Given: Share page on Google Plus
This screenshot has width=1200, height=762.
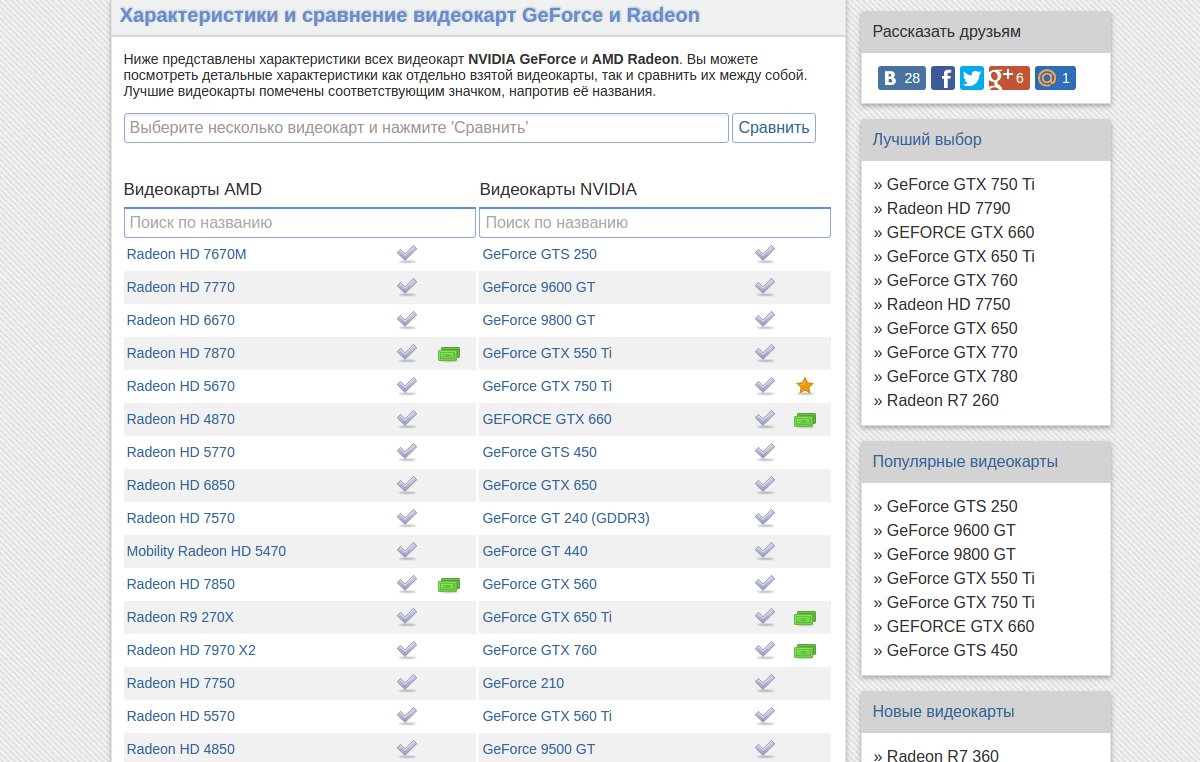Looking at the screenshot, I should (x=1009, y=78).
